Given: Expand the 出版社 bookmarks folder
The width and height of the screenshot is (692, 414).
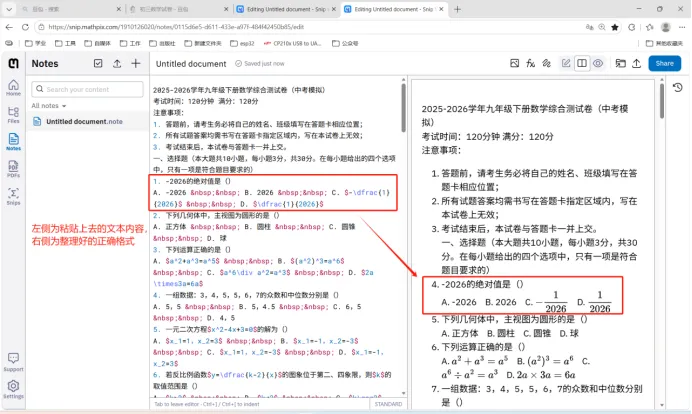Looking at the screenshot, I should [162, 43].
